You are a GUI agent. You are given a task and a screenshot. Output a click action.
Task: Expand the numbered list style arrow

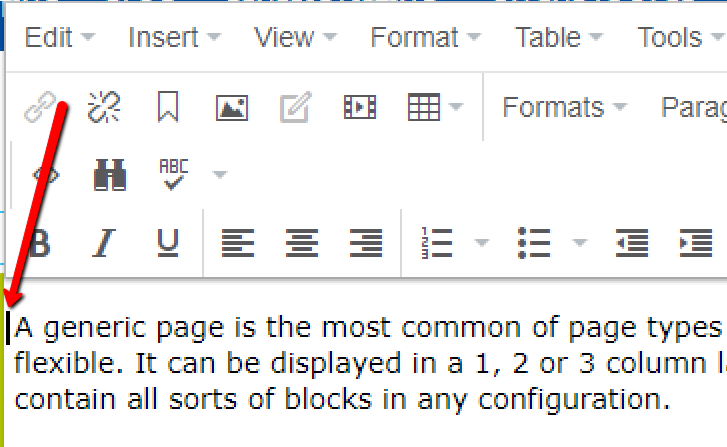[x=481, y=243]
